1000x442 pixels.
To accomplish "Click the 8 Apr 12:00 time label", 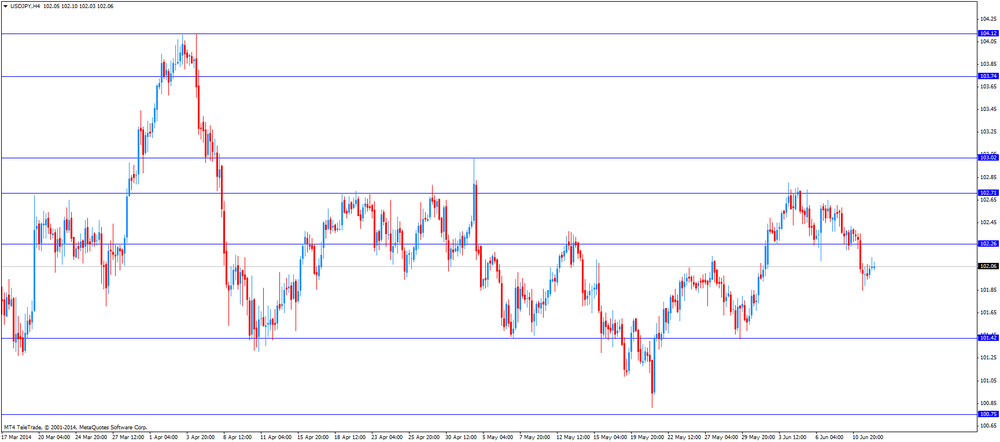I will coord(240,437).
